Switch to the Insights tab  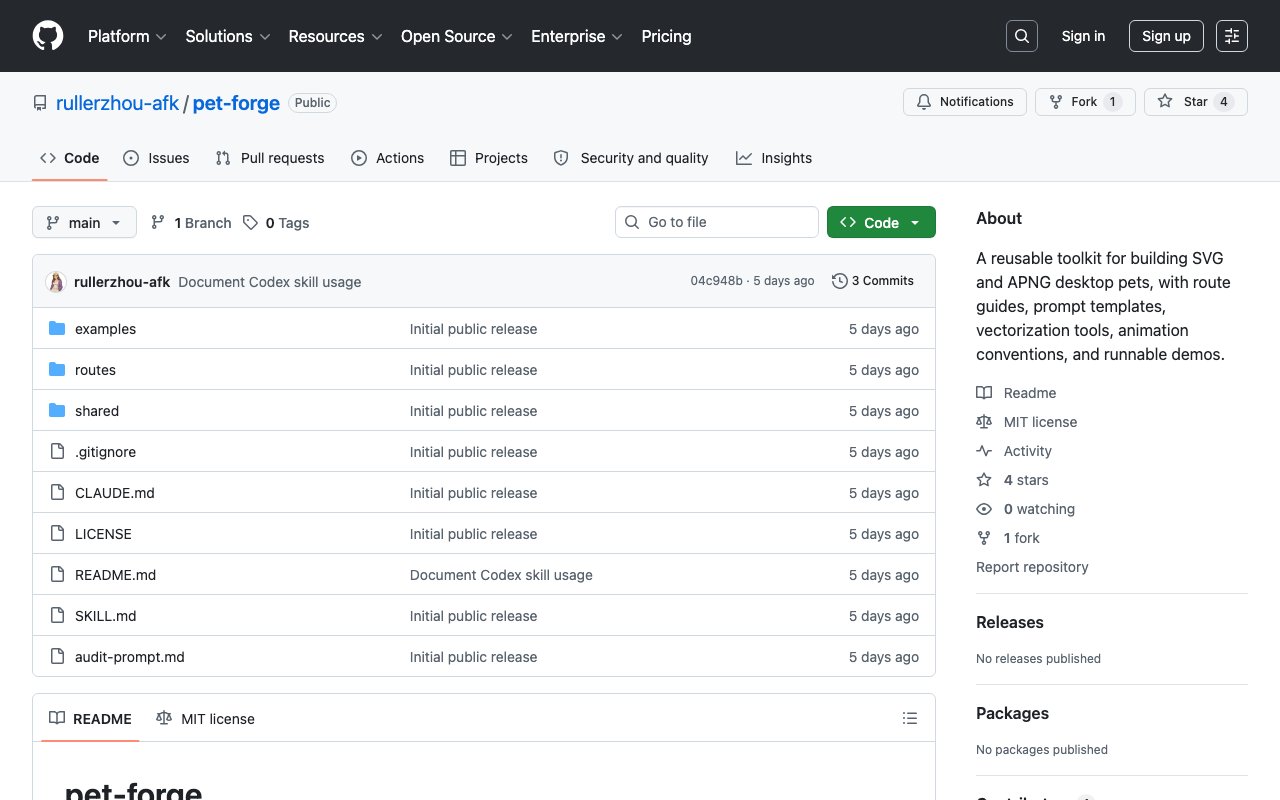pyautogui.click(x=774, y=158)
